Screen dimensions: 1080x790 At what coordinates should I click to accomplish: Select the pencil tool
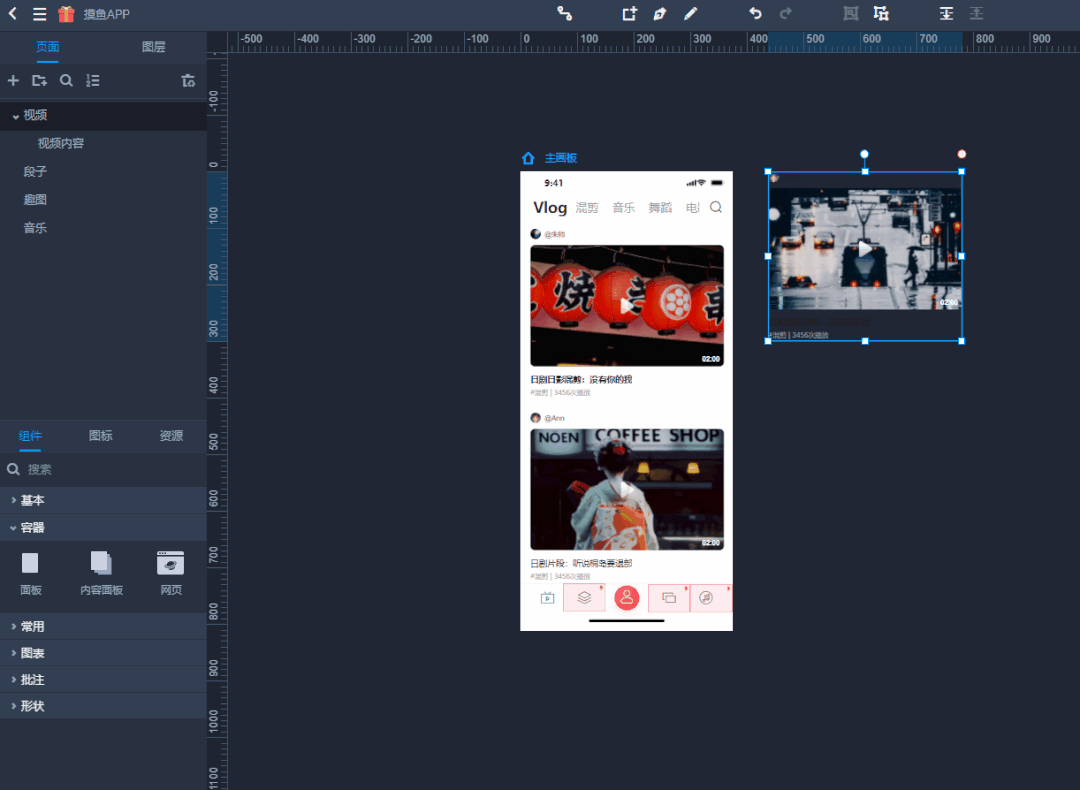point(690,14)
